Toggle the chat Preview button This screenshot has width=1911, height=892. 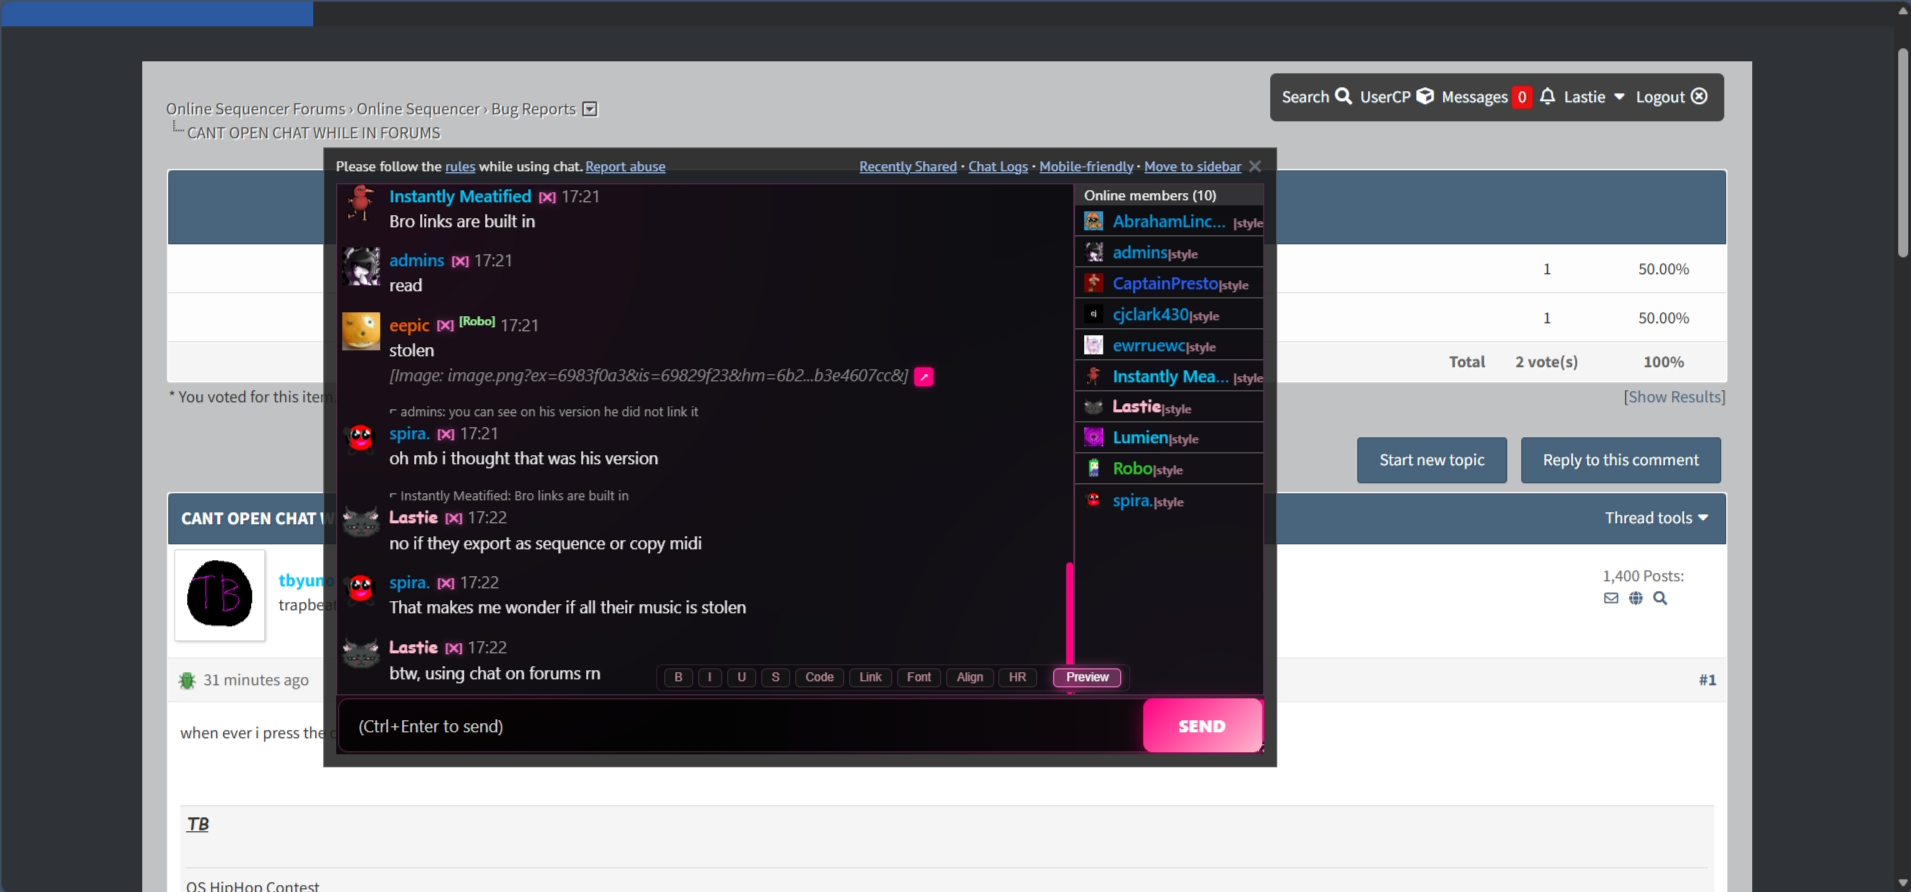pyautogui.click(x=1087, y=677)
